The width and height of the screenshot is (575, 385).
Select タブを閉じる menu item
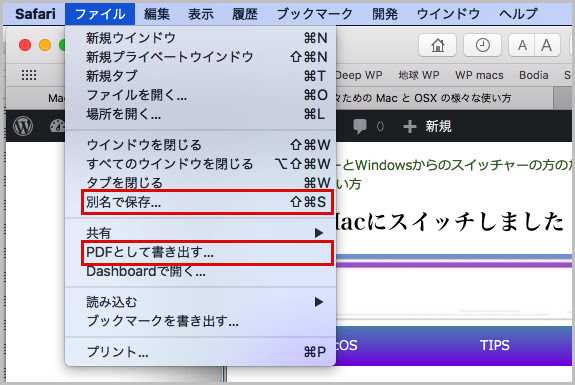200,182
